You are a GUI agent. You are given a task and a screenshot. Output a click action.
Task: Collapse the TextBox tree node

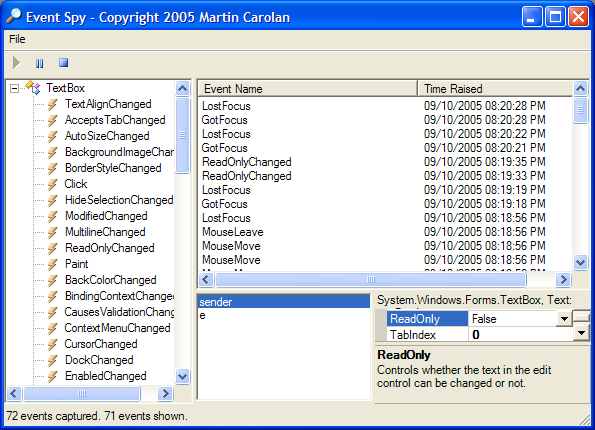(x=14, y=89)
